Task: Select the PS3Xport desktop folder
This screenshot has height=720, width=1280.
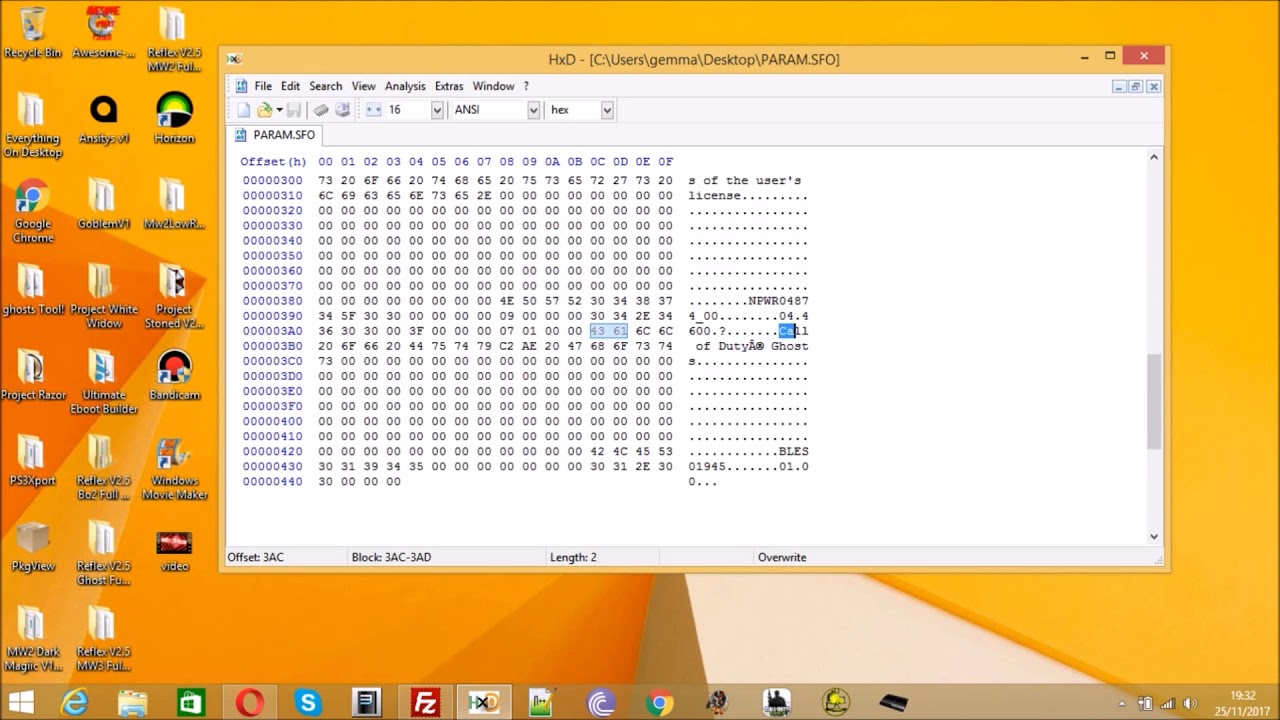Action: 33,461
